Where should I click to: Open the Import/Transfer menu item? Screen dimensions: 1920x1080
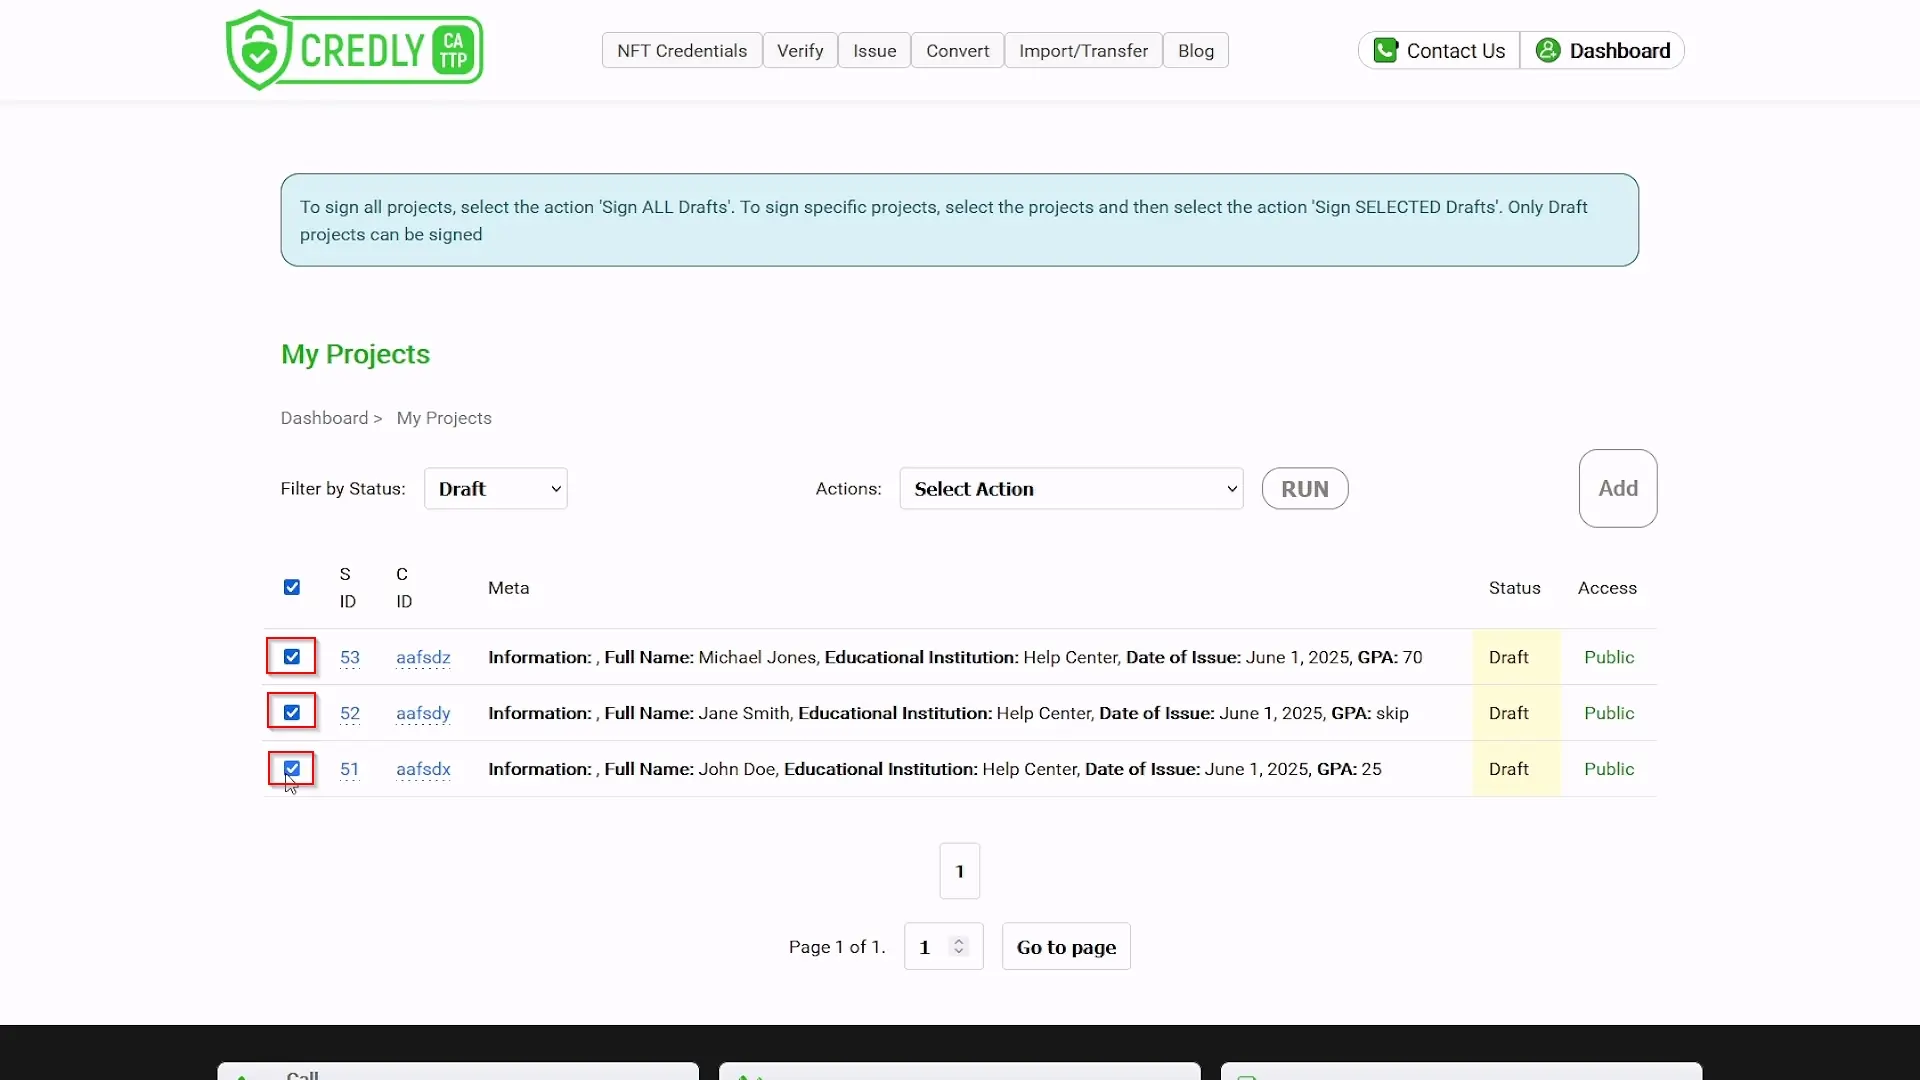[x=1083, y=51]
